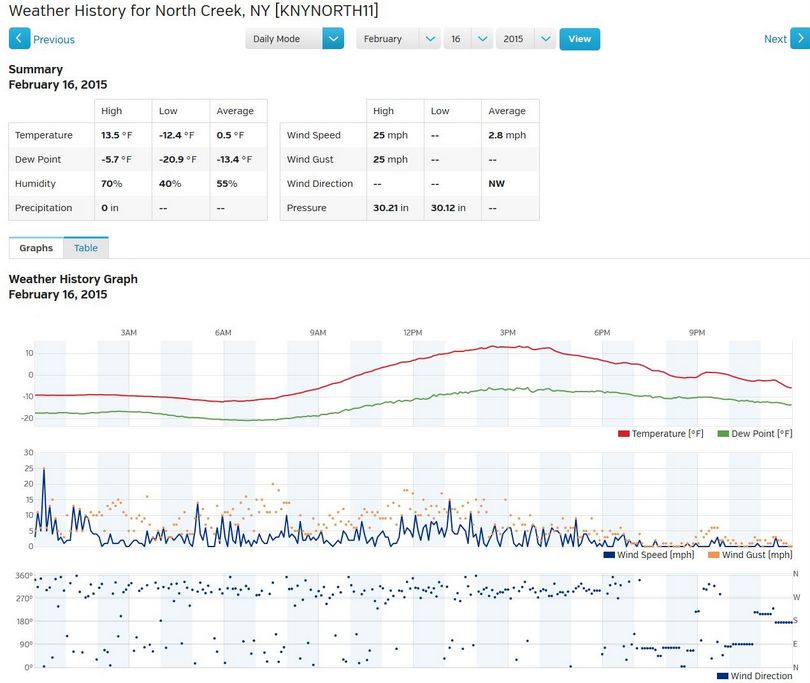Select dew point high -5.7 °F
810x683 pixels.
click(x=116, y=160)
